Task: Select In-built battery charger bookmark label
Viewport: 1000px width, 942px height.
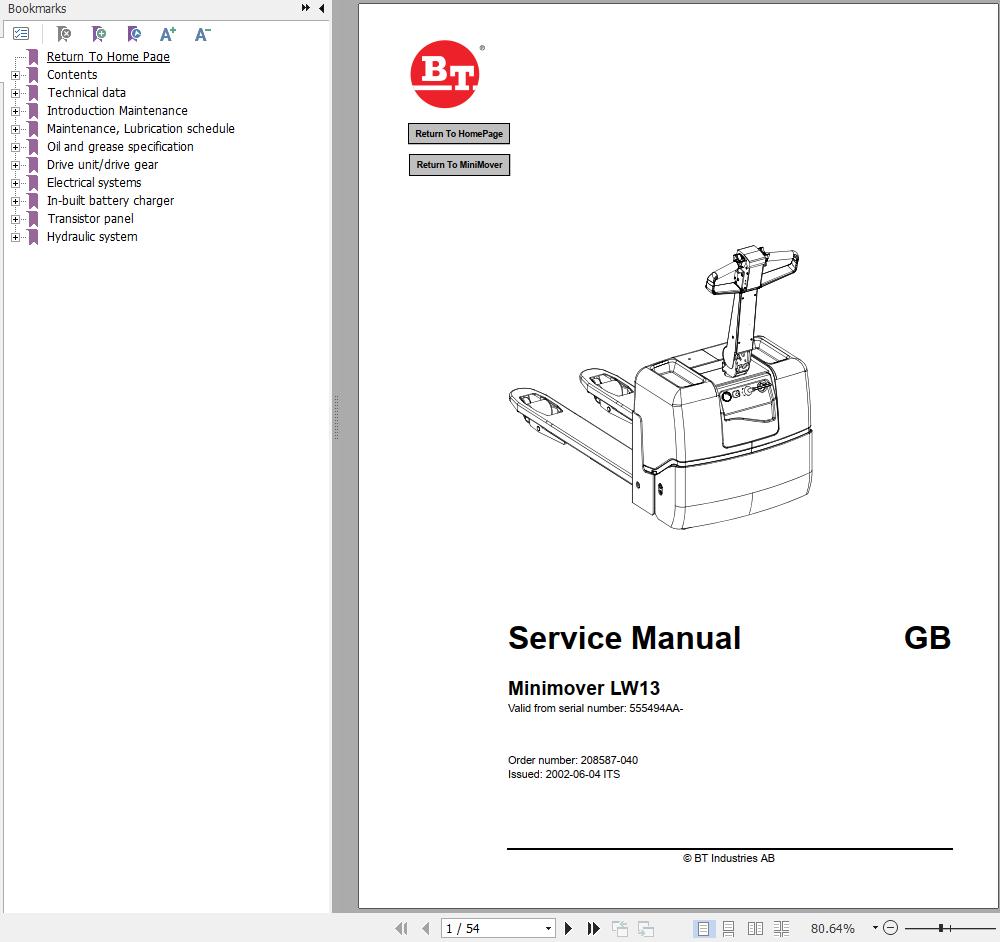Action: (110, 200)
